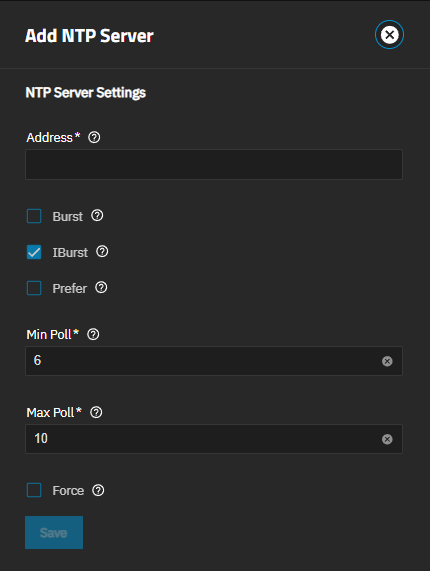Open the Min Poll help tooltip
Viewport: 430px width, 571px height.
pos(93,334)
